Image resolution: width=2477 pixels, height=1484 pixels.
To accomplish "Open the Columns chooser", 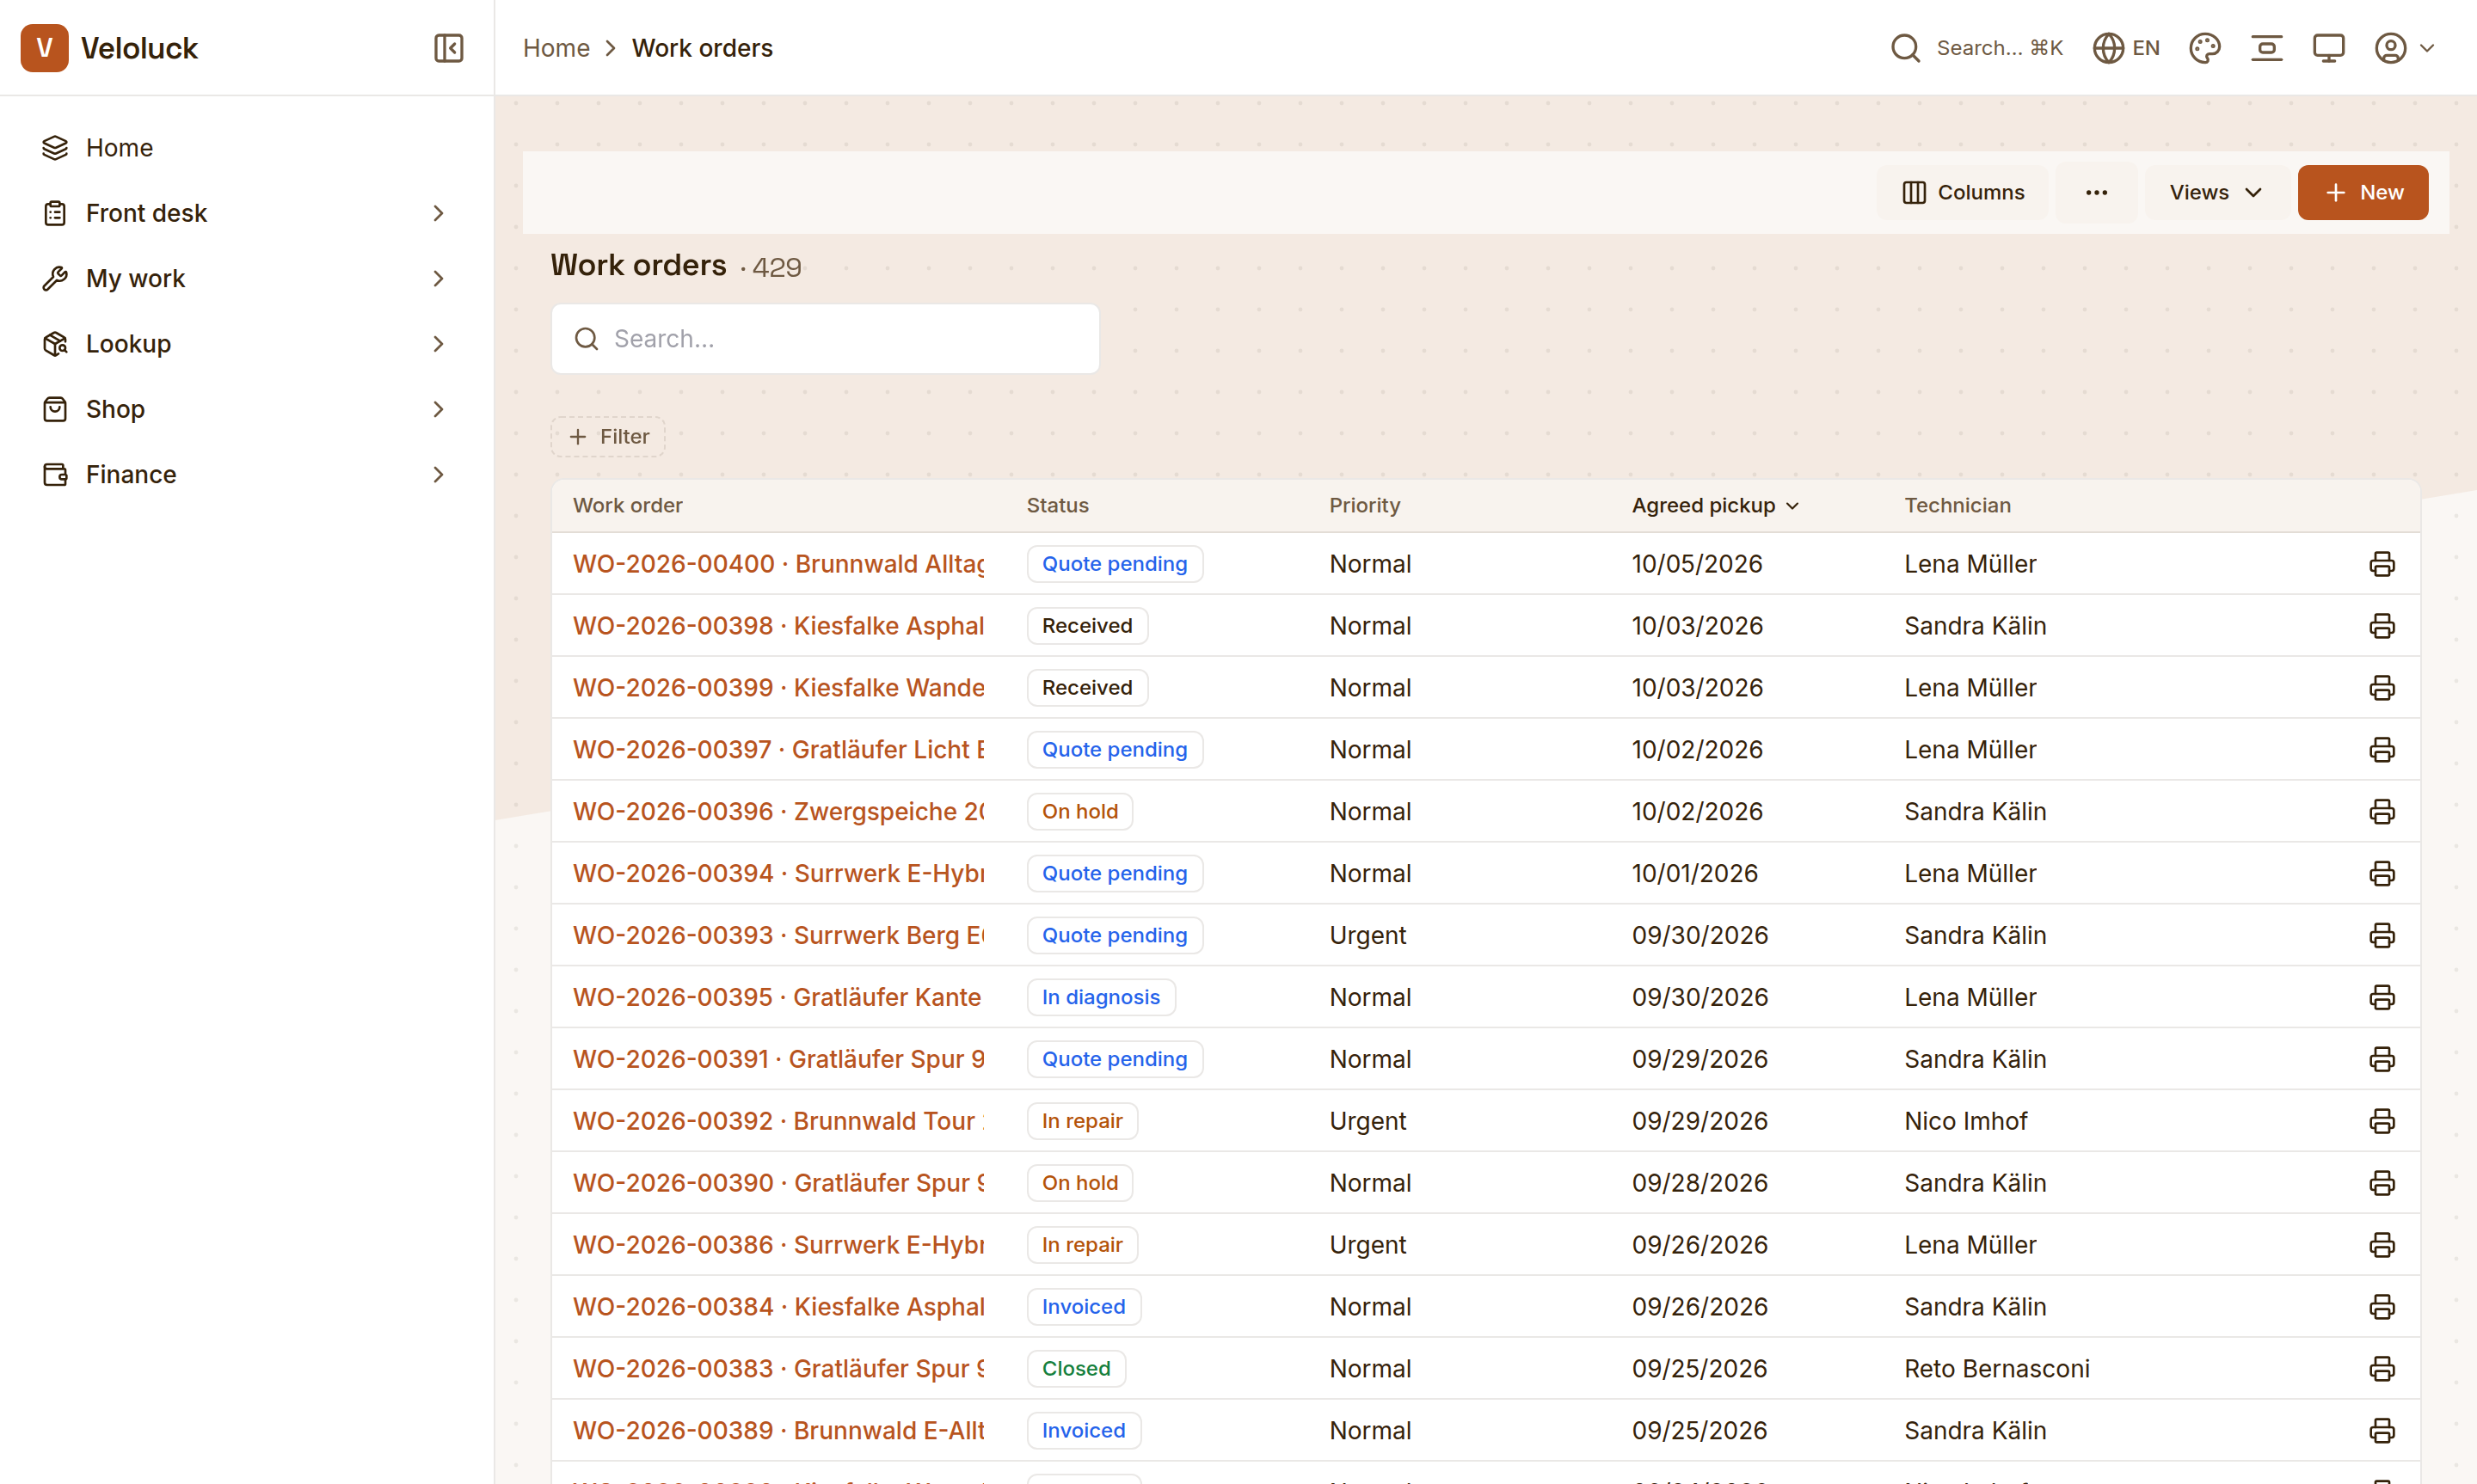I will pos(1963,192).
